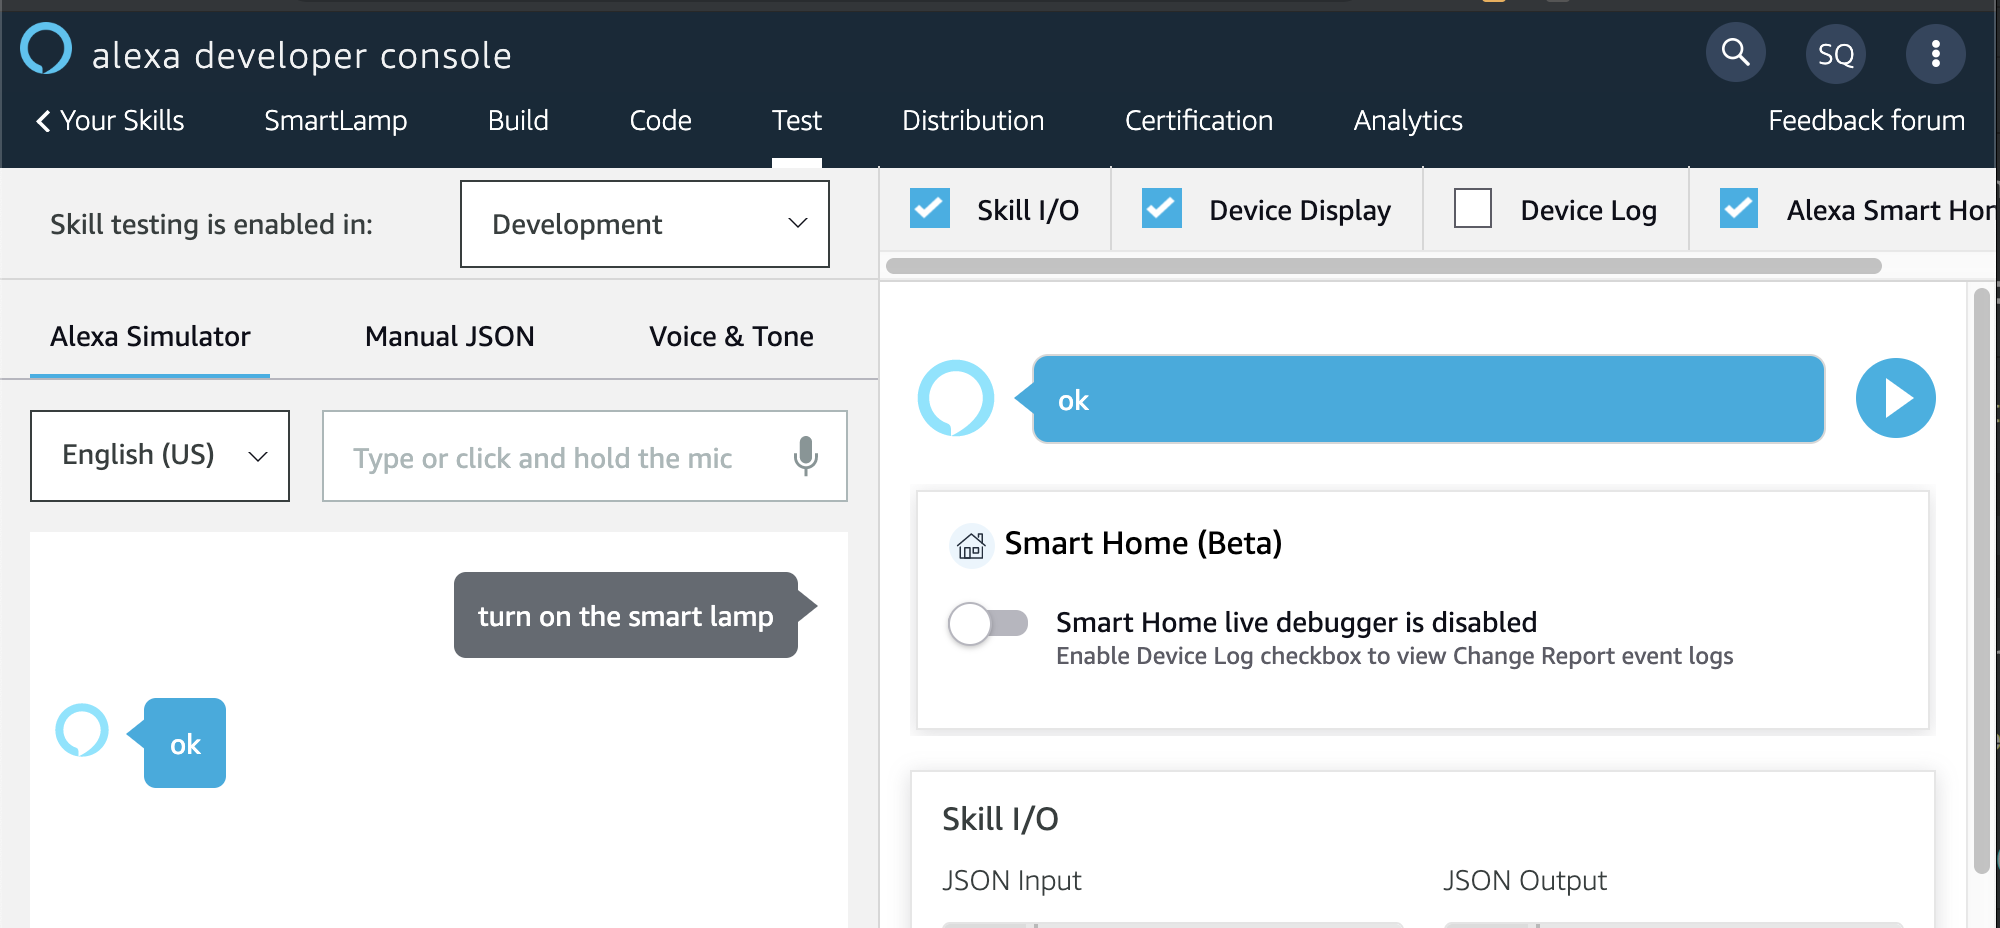Open the Feedback forum link

coord(1866,121)
